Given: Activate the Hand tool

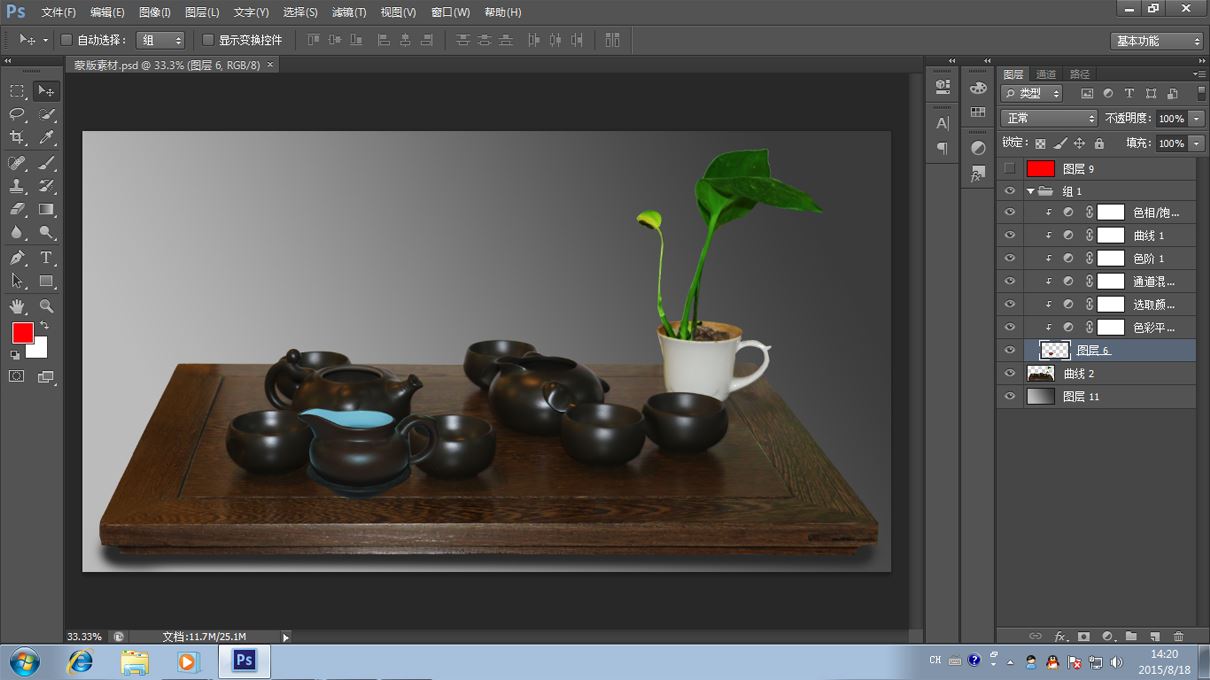Looking at the screenshot, I should coord(17,306).
